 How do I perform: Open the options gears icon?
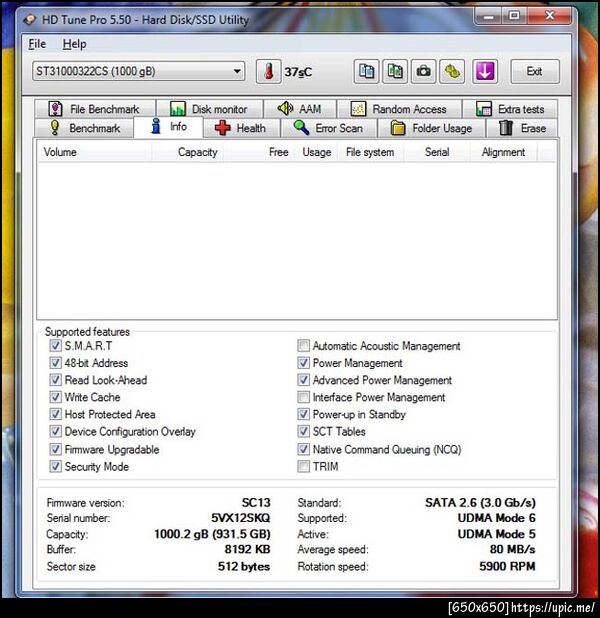tap(453, 71)
